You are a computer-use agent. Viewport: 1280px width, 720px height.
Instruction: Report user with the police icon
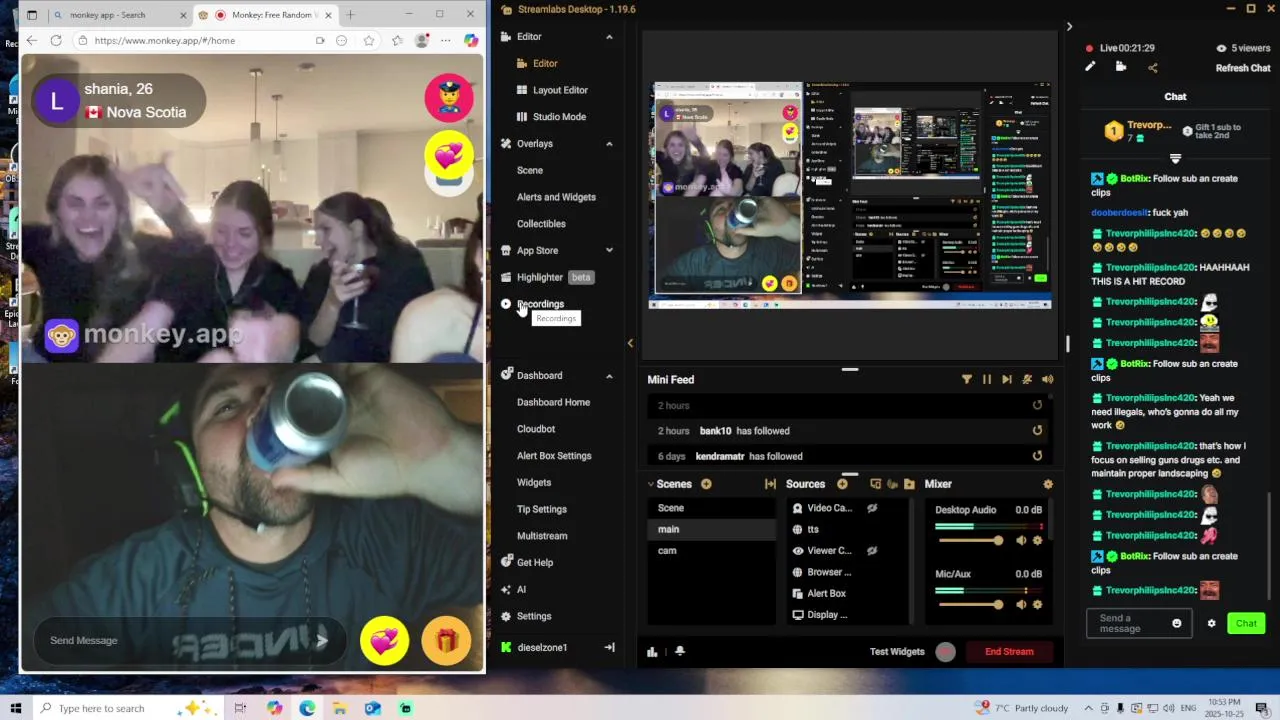449,97
